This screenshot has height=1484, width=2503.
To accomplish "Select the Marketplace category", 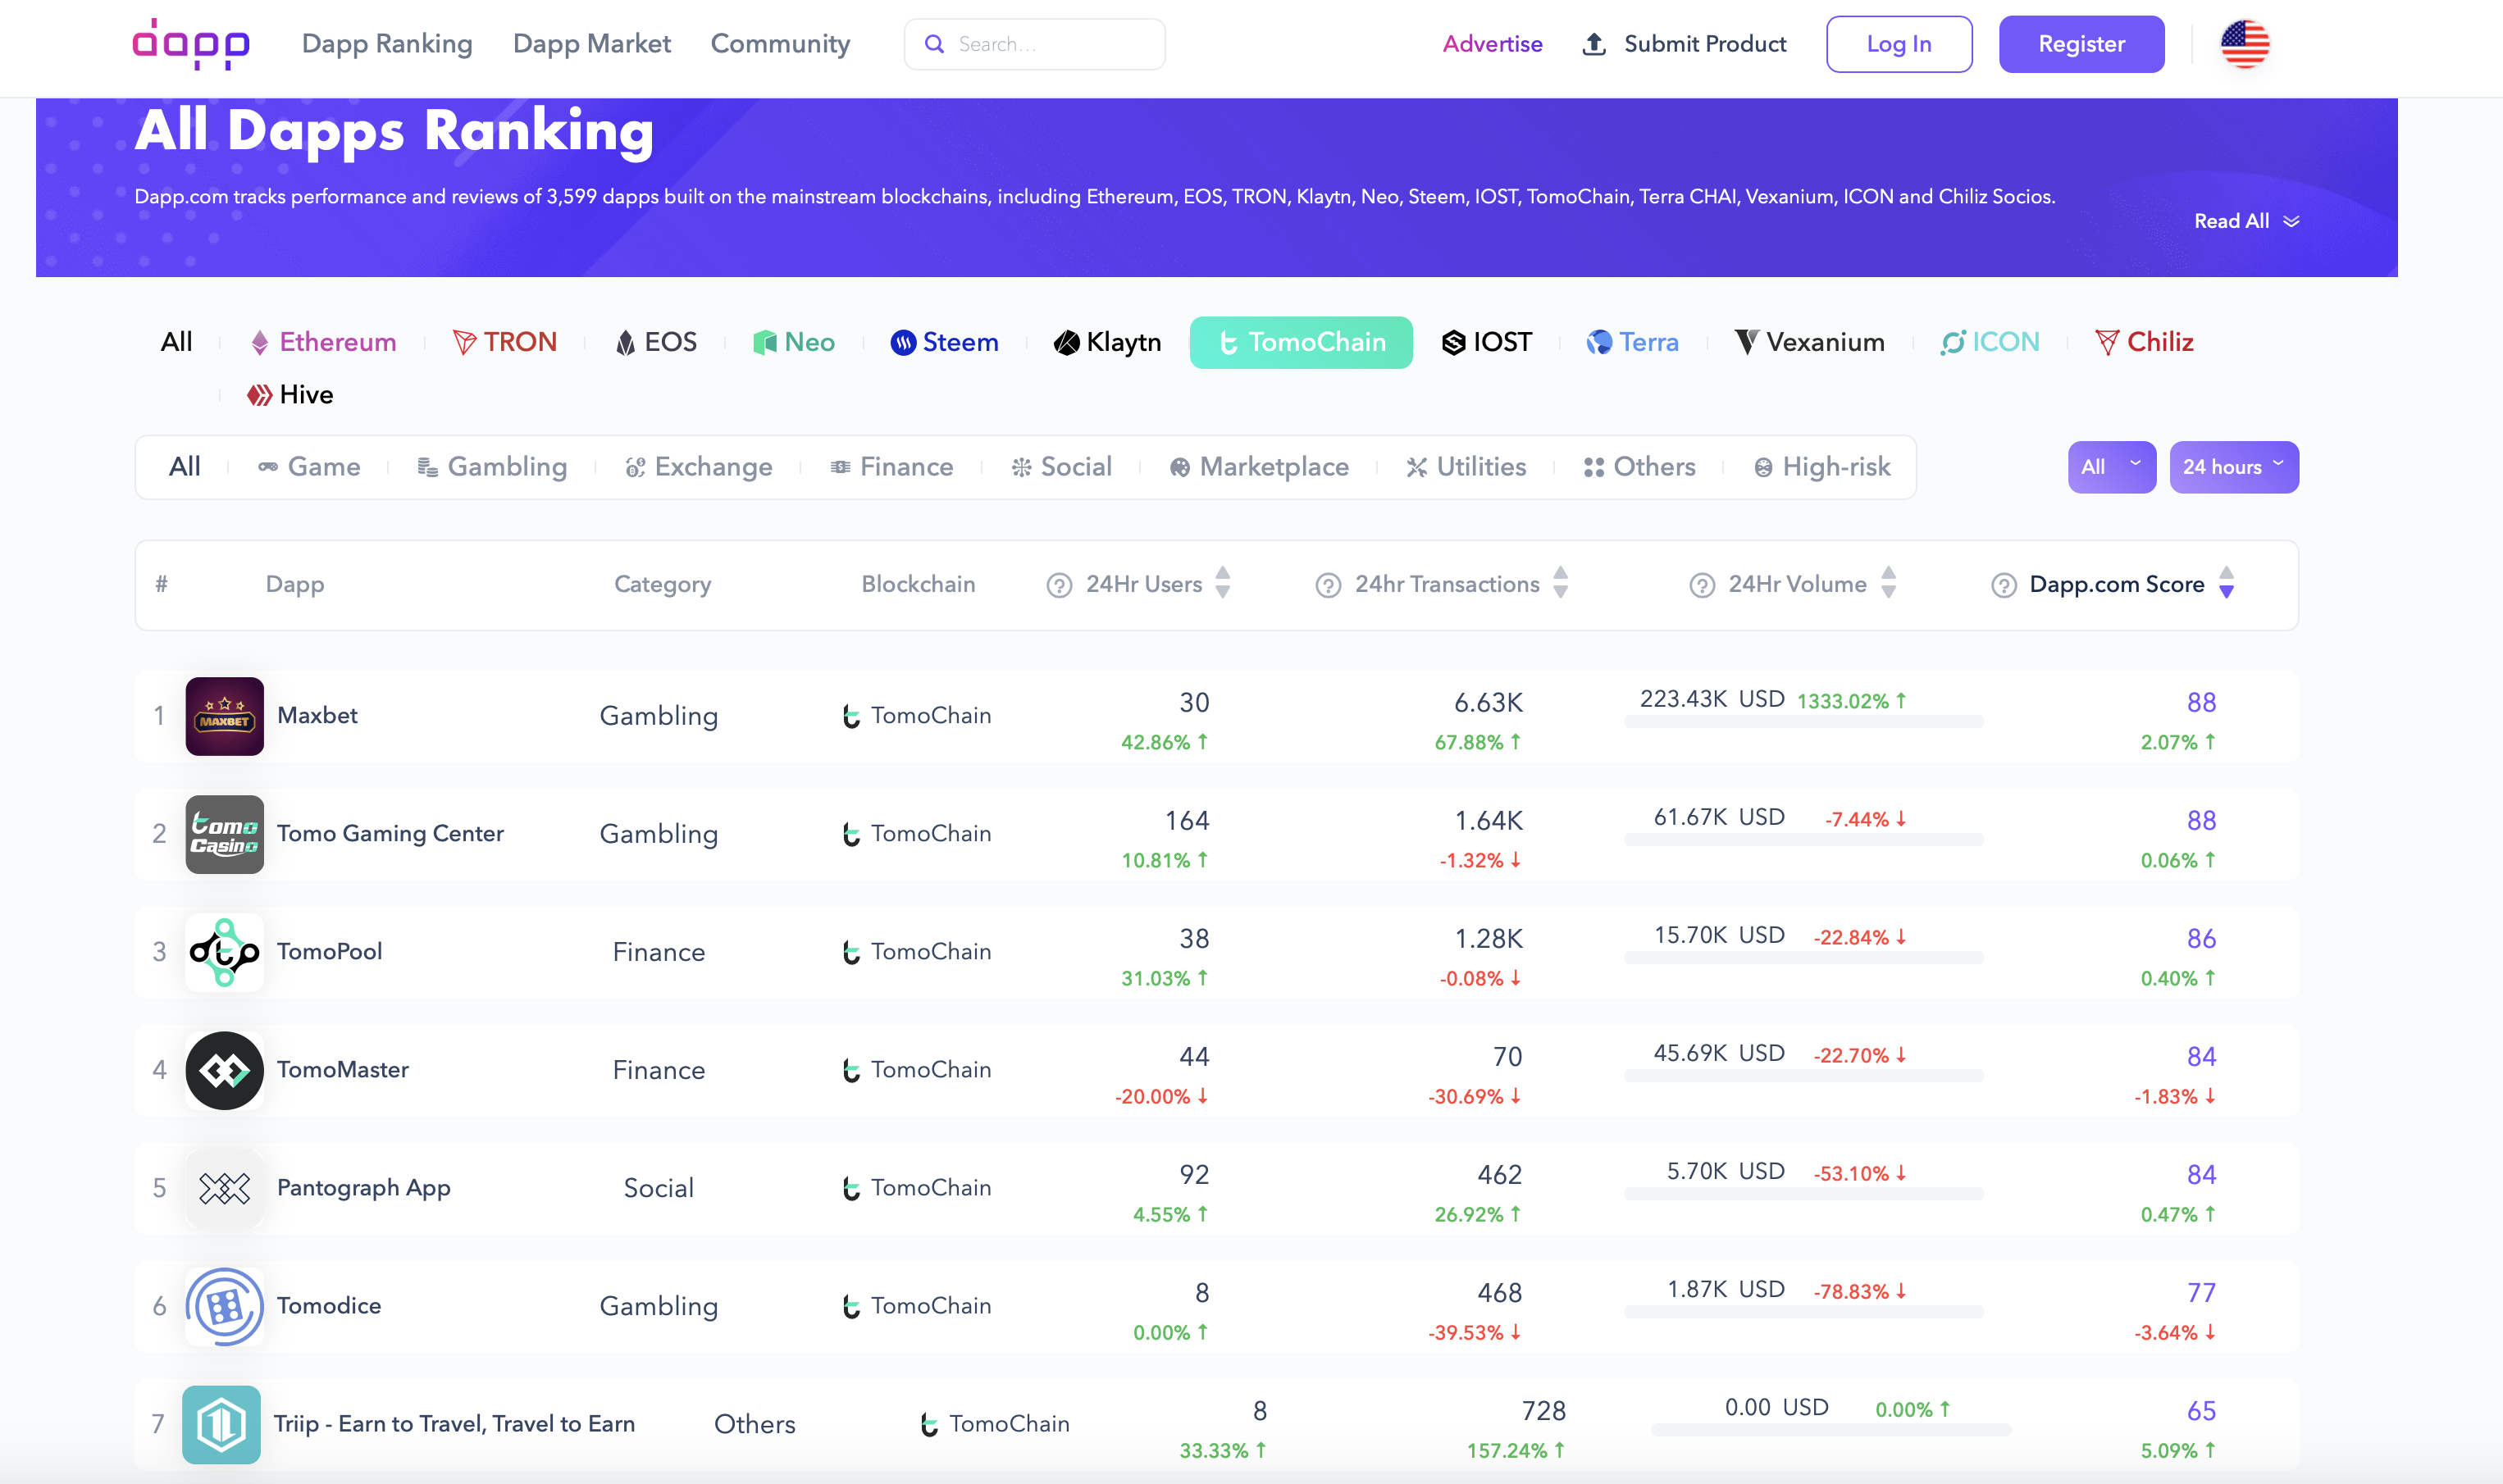I will point(1259,467).
